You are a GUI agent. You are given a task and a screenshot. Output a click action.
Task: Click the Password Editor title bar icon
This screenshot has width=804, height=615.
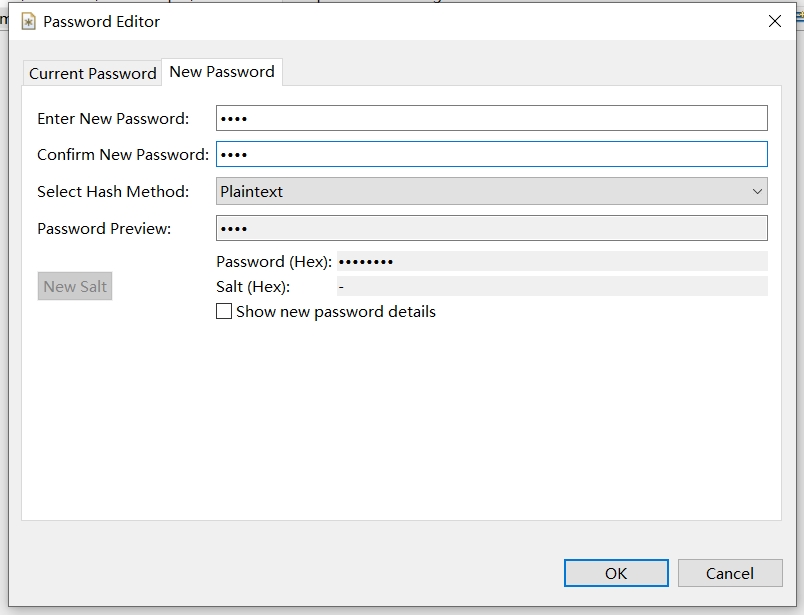point(28,21)
